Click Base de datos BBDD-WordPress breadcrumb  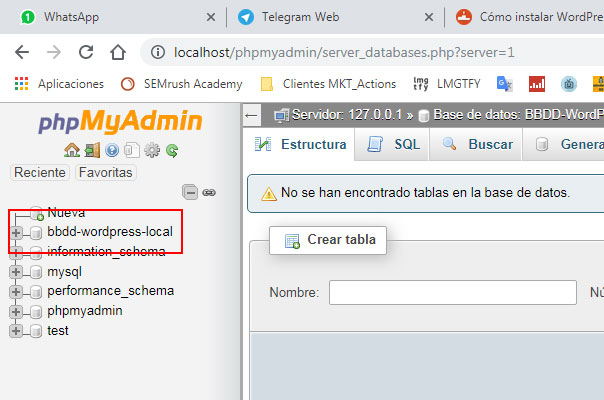[511, 115]
